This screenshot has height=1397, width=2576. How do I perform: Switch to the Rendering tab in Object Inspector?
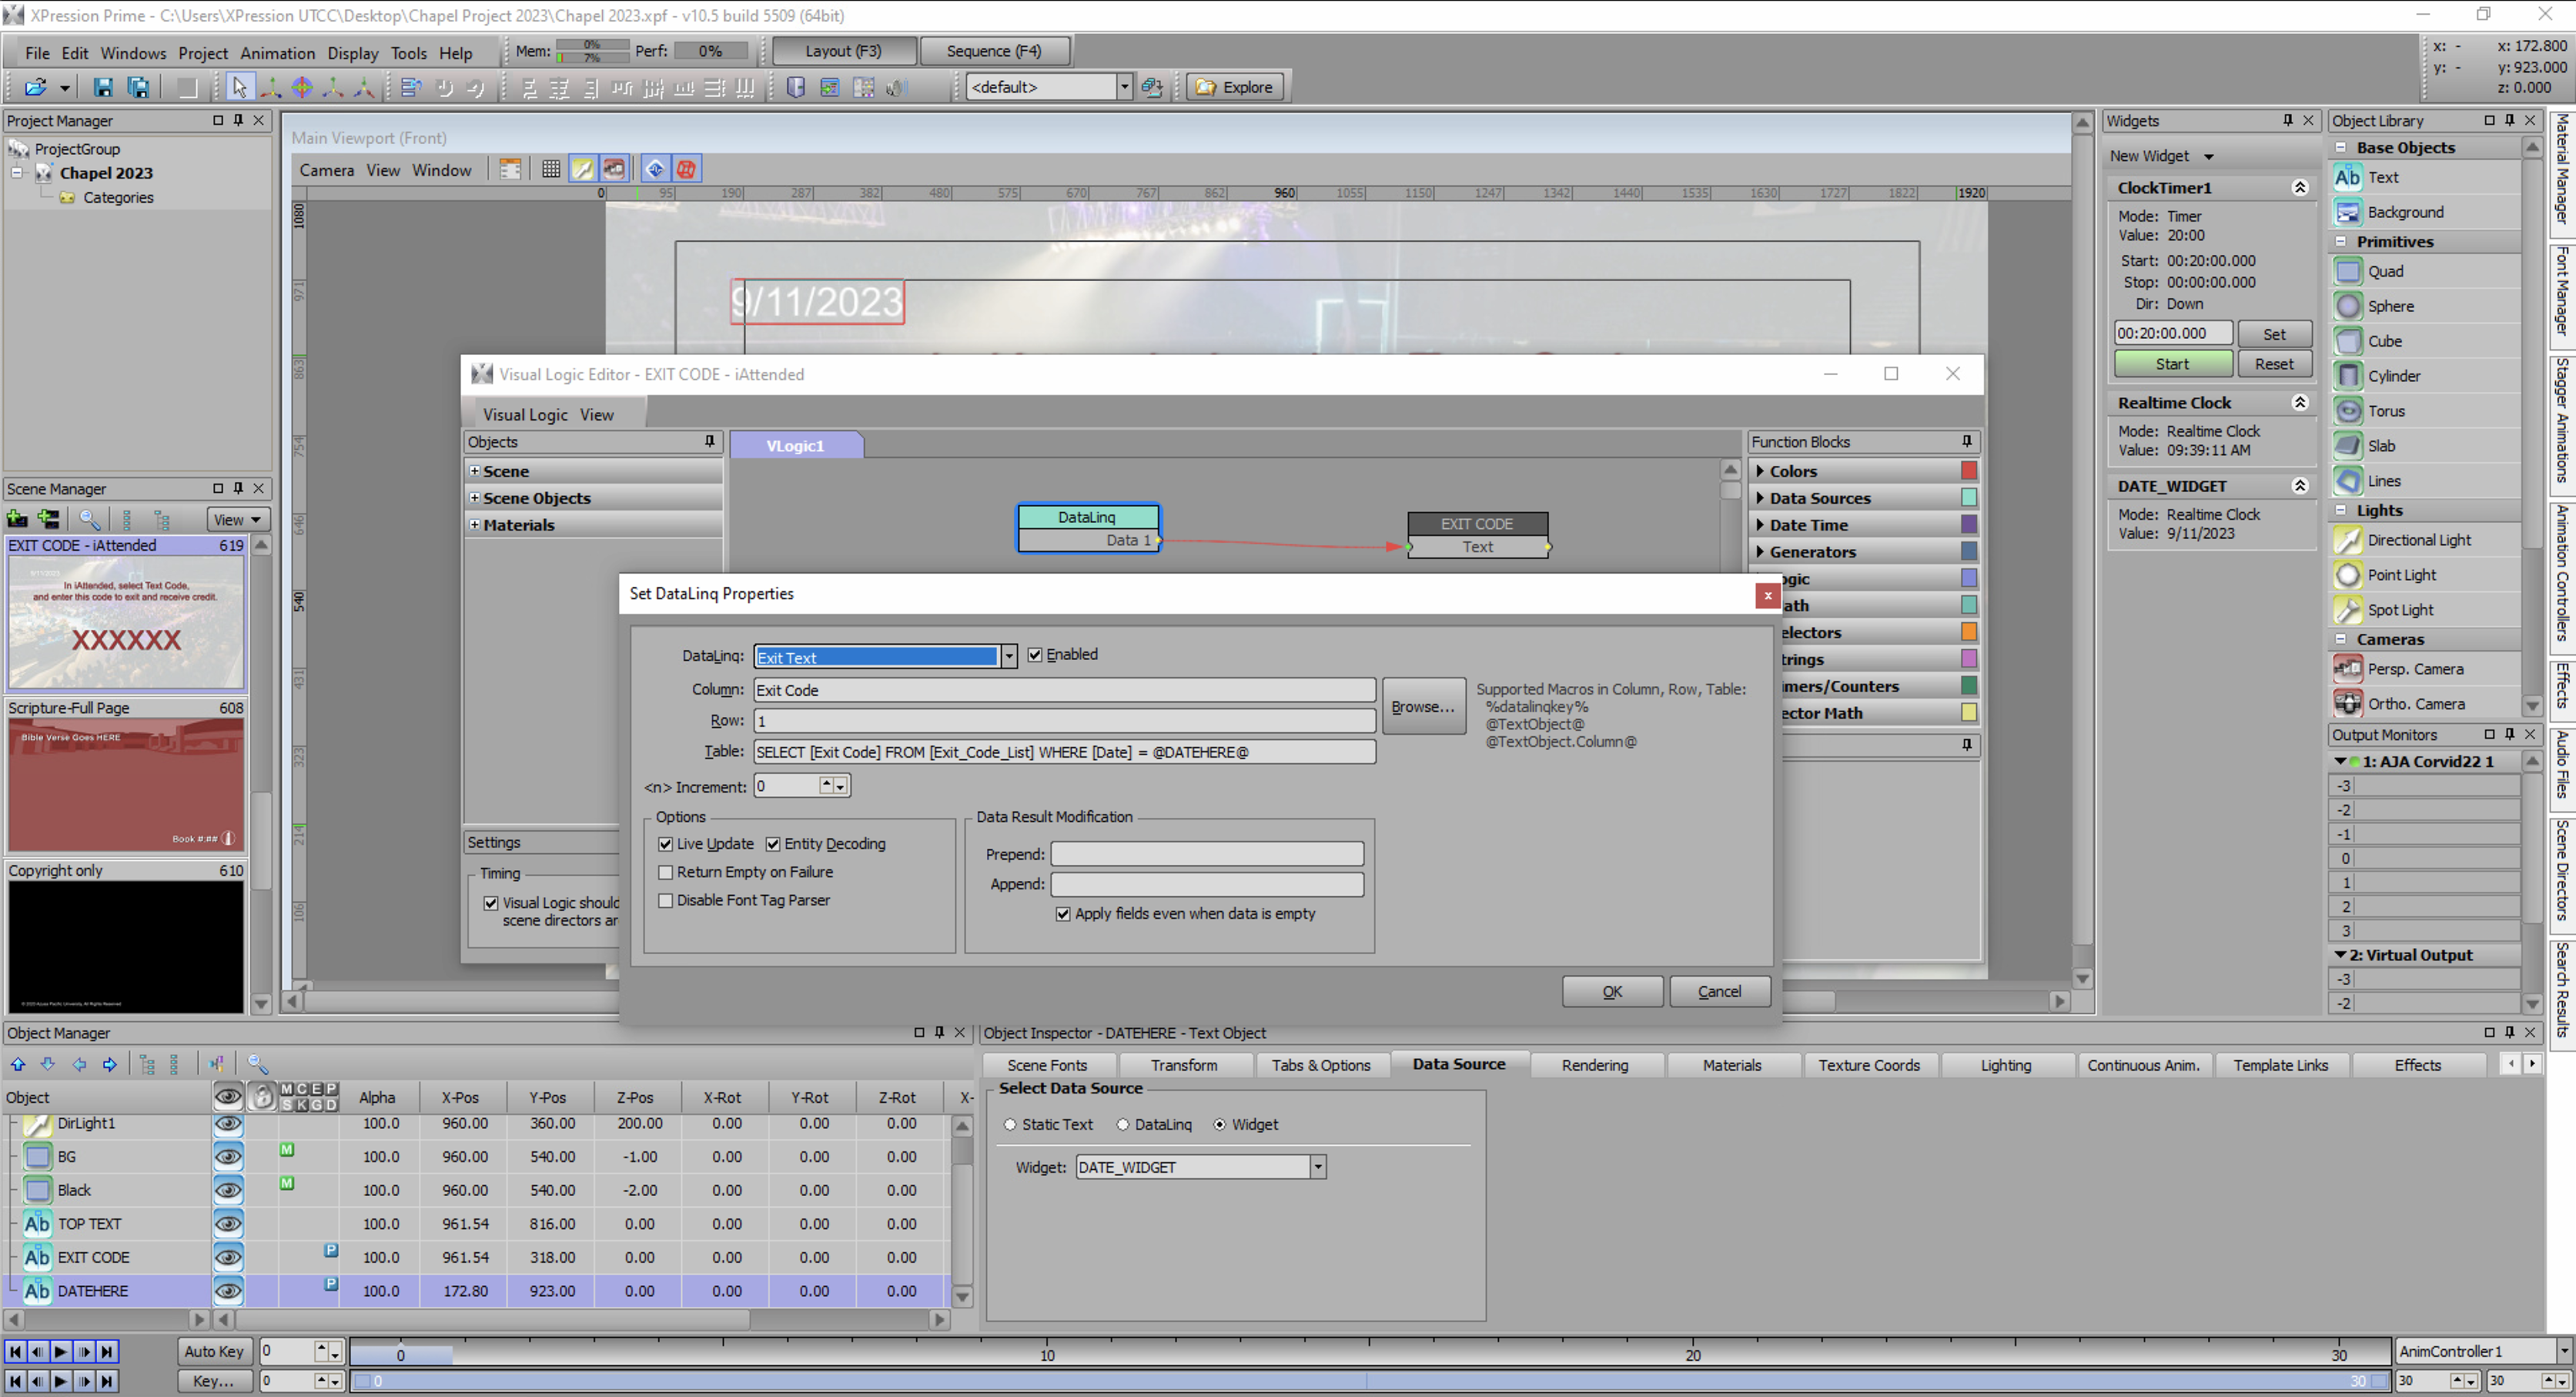1595,1064
